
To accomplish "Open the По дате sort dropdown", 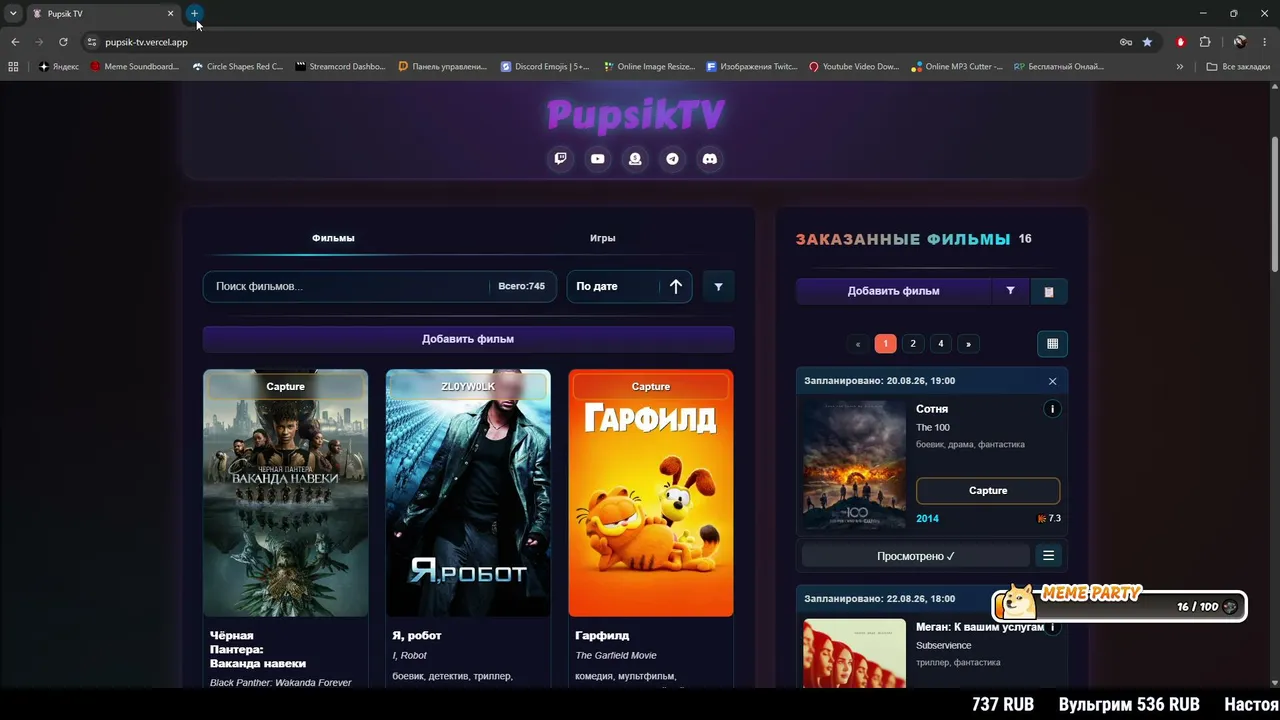I will [613, 287].
